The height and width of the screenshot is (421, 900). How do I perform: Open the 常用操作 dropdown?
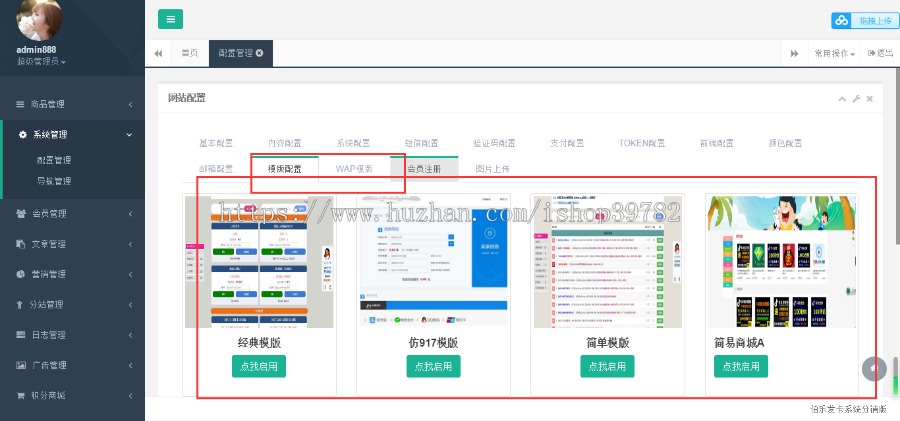tap(835, 53)
